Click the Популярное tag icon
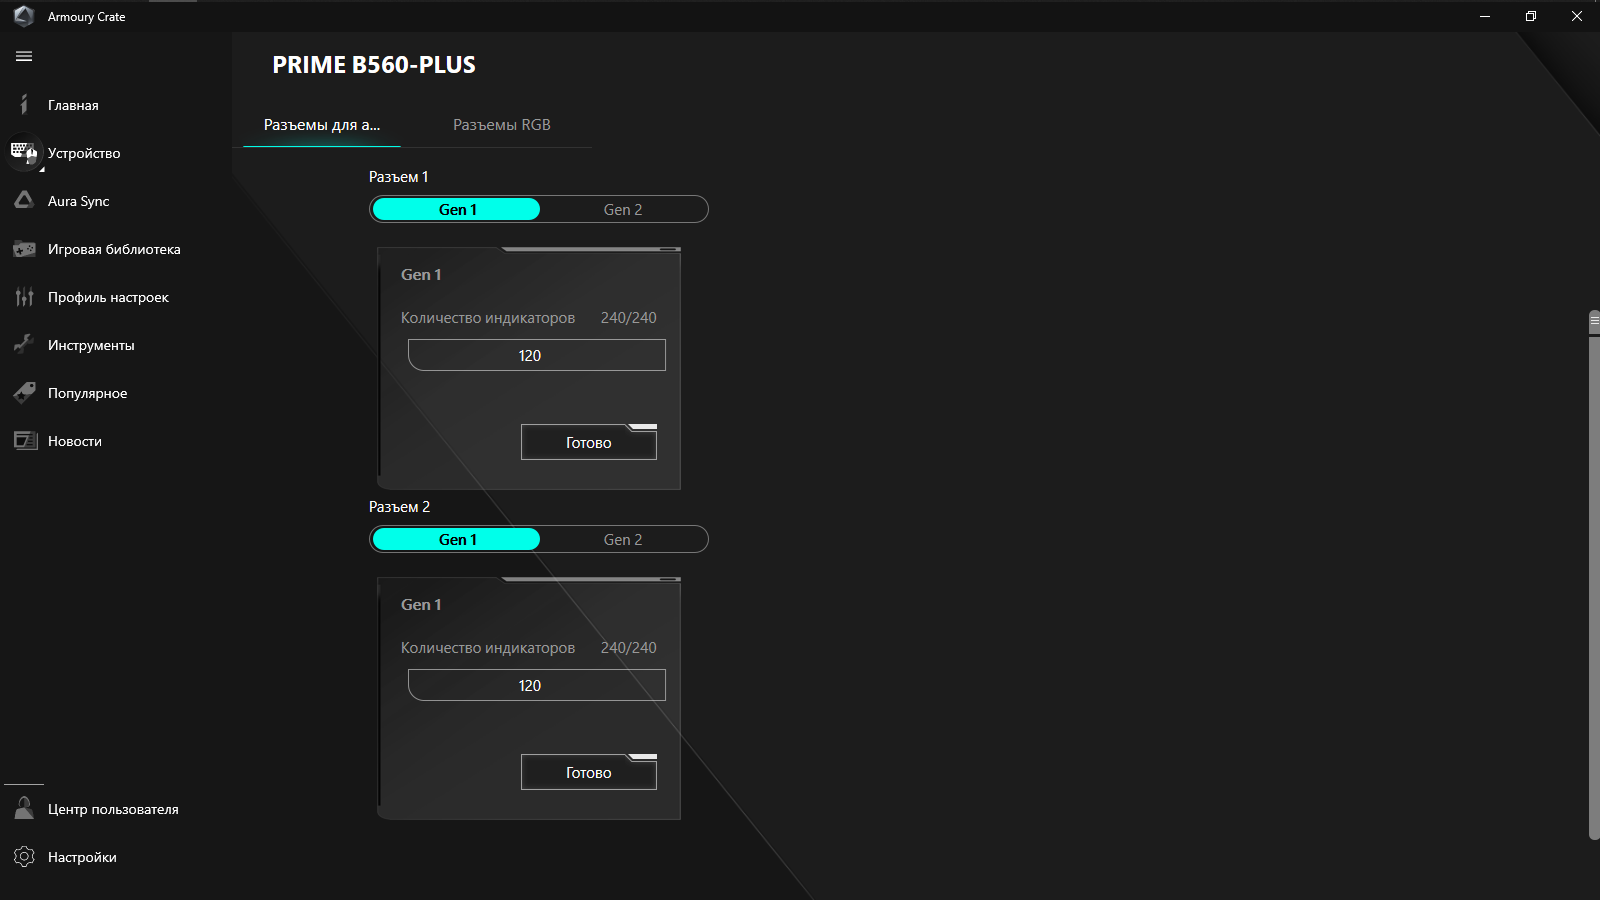The image size is (1600, 900). (24, 393)
